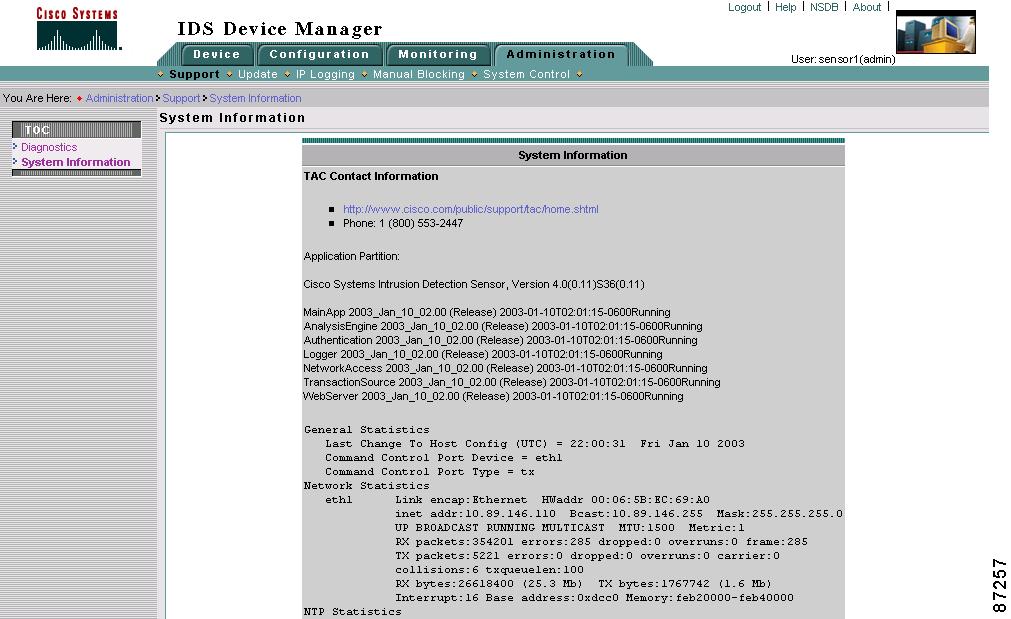Click 'Command Control Port Device = eth1'
Image resolution: width=1011 pixels, height=619 pixels.
pos(444,458)
